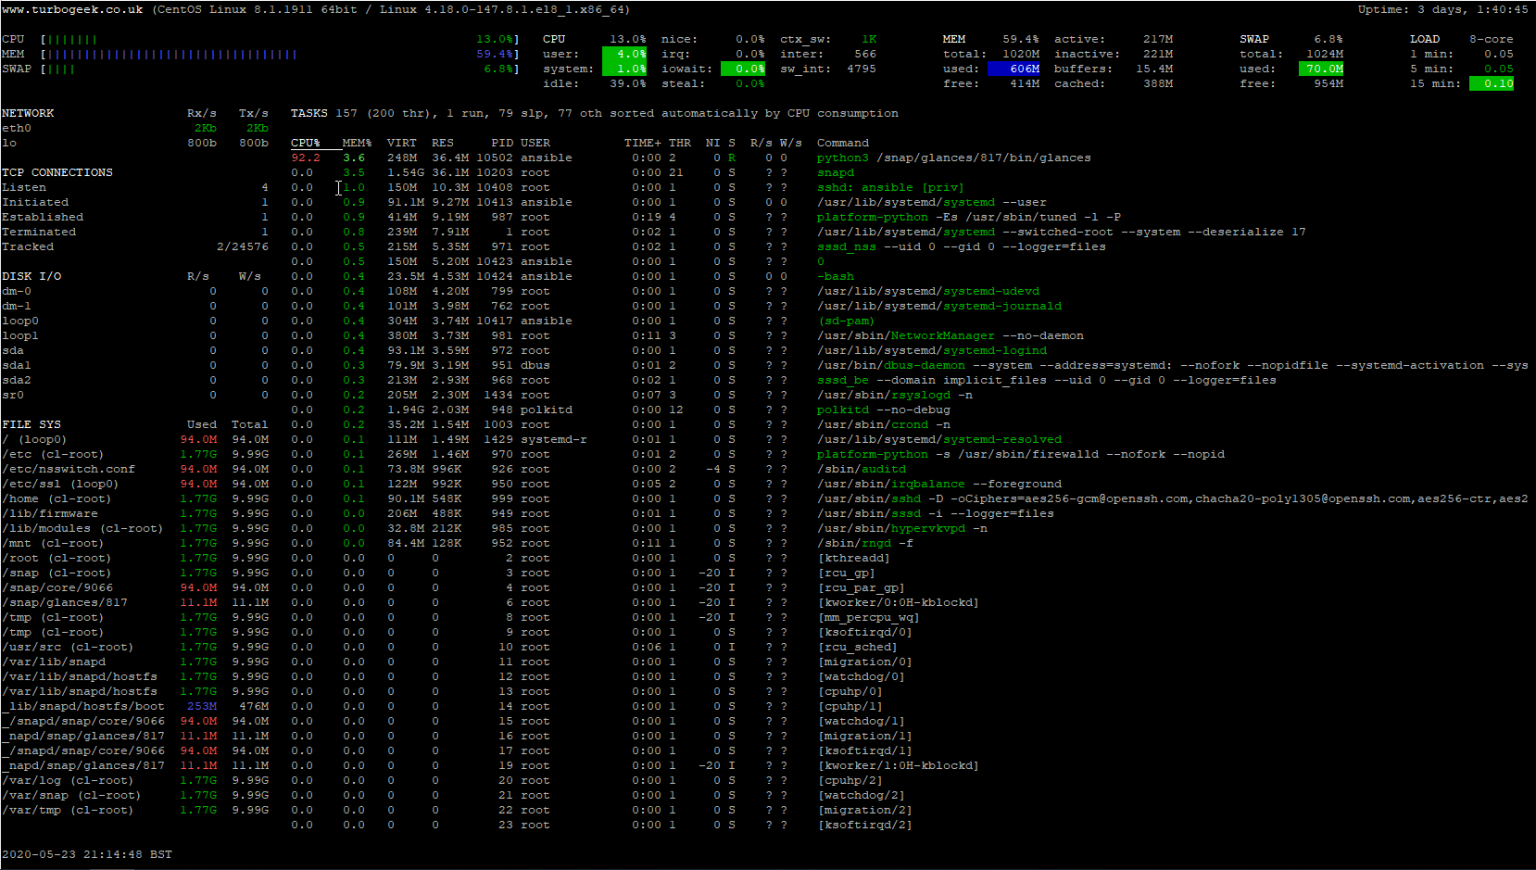Viewport: 1536px width, 870px height.
Task: Select the dbus-daemon process command
Action: (1172, 365)
